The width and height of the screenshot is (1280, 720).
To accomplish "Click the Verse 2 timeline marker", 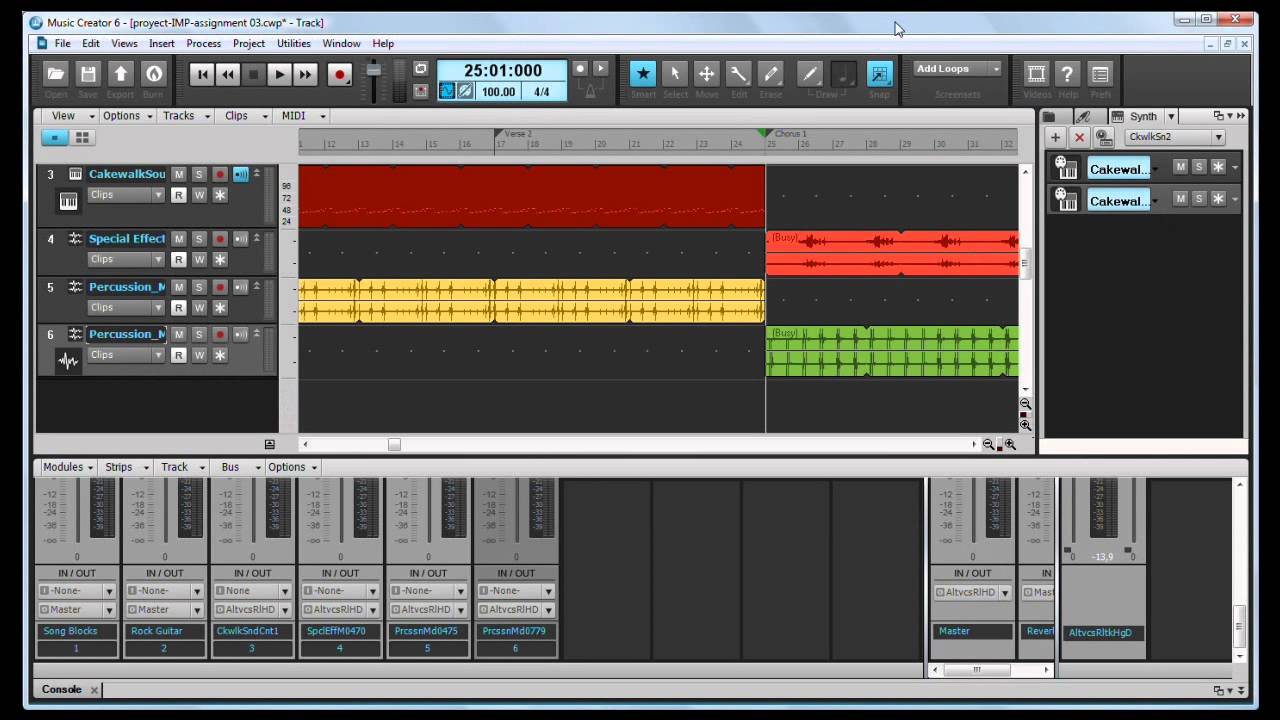I will (x=516, y=133).
